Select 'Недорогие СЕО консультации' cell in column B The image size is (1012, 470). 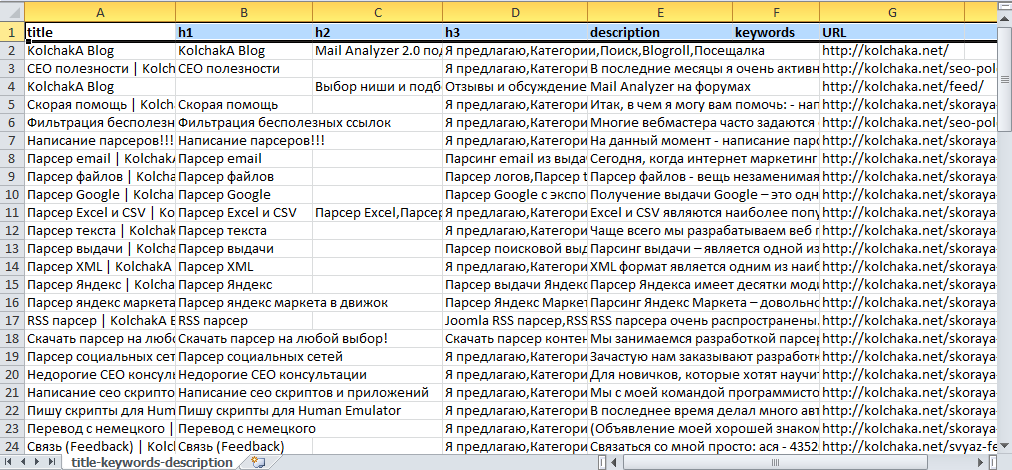pyautogui.click(x=244, y=374)
